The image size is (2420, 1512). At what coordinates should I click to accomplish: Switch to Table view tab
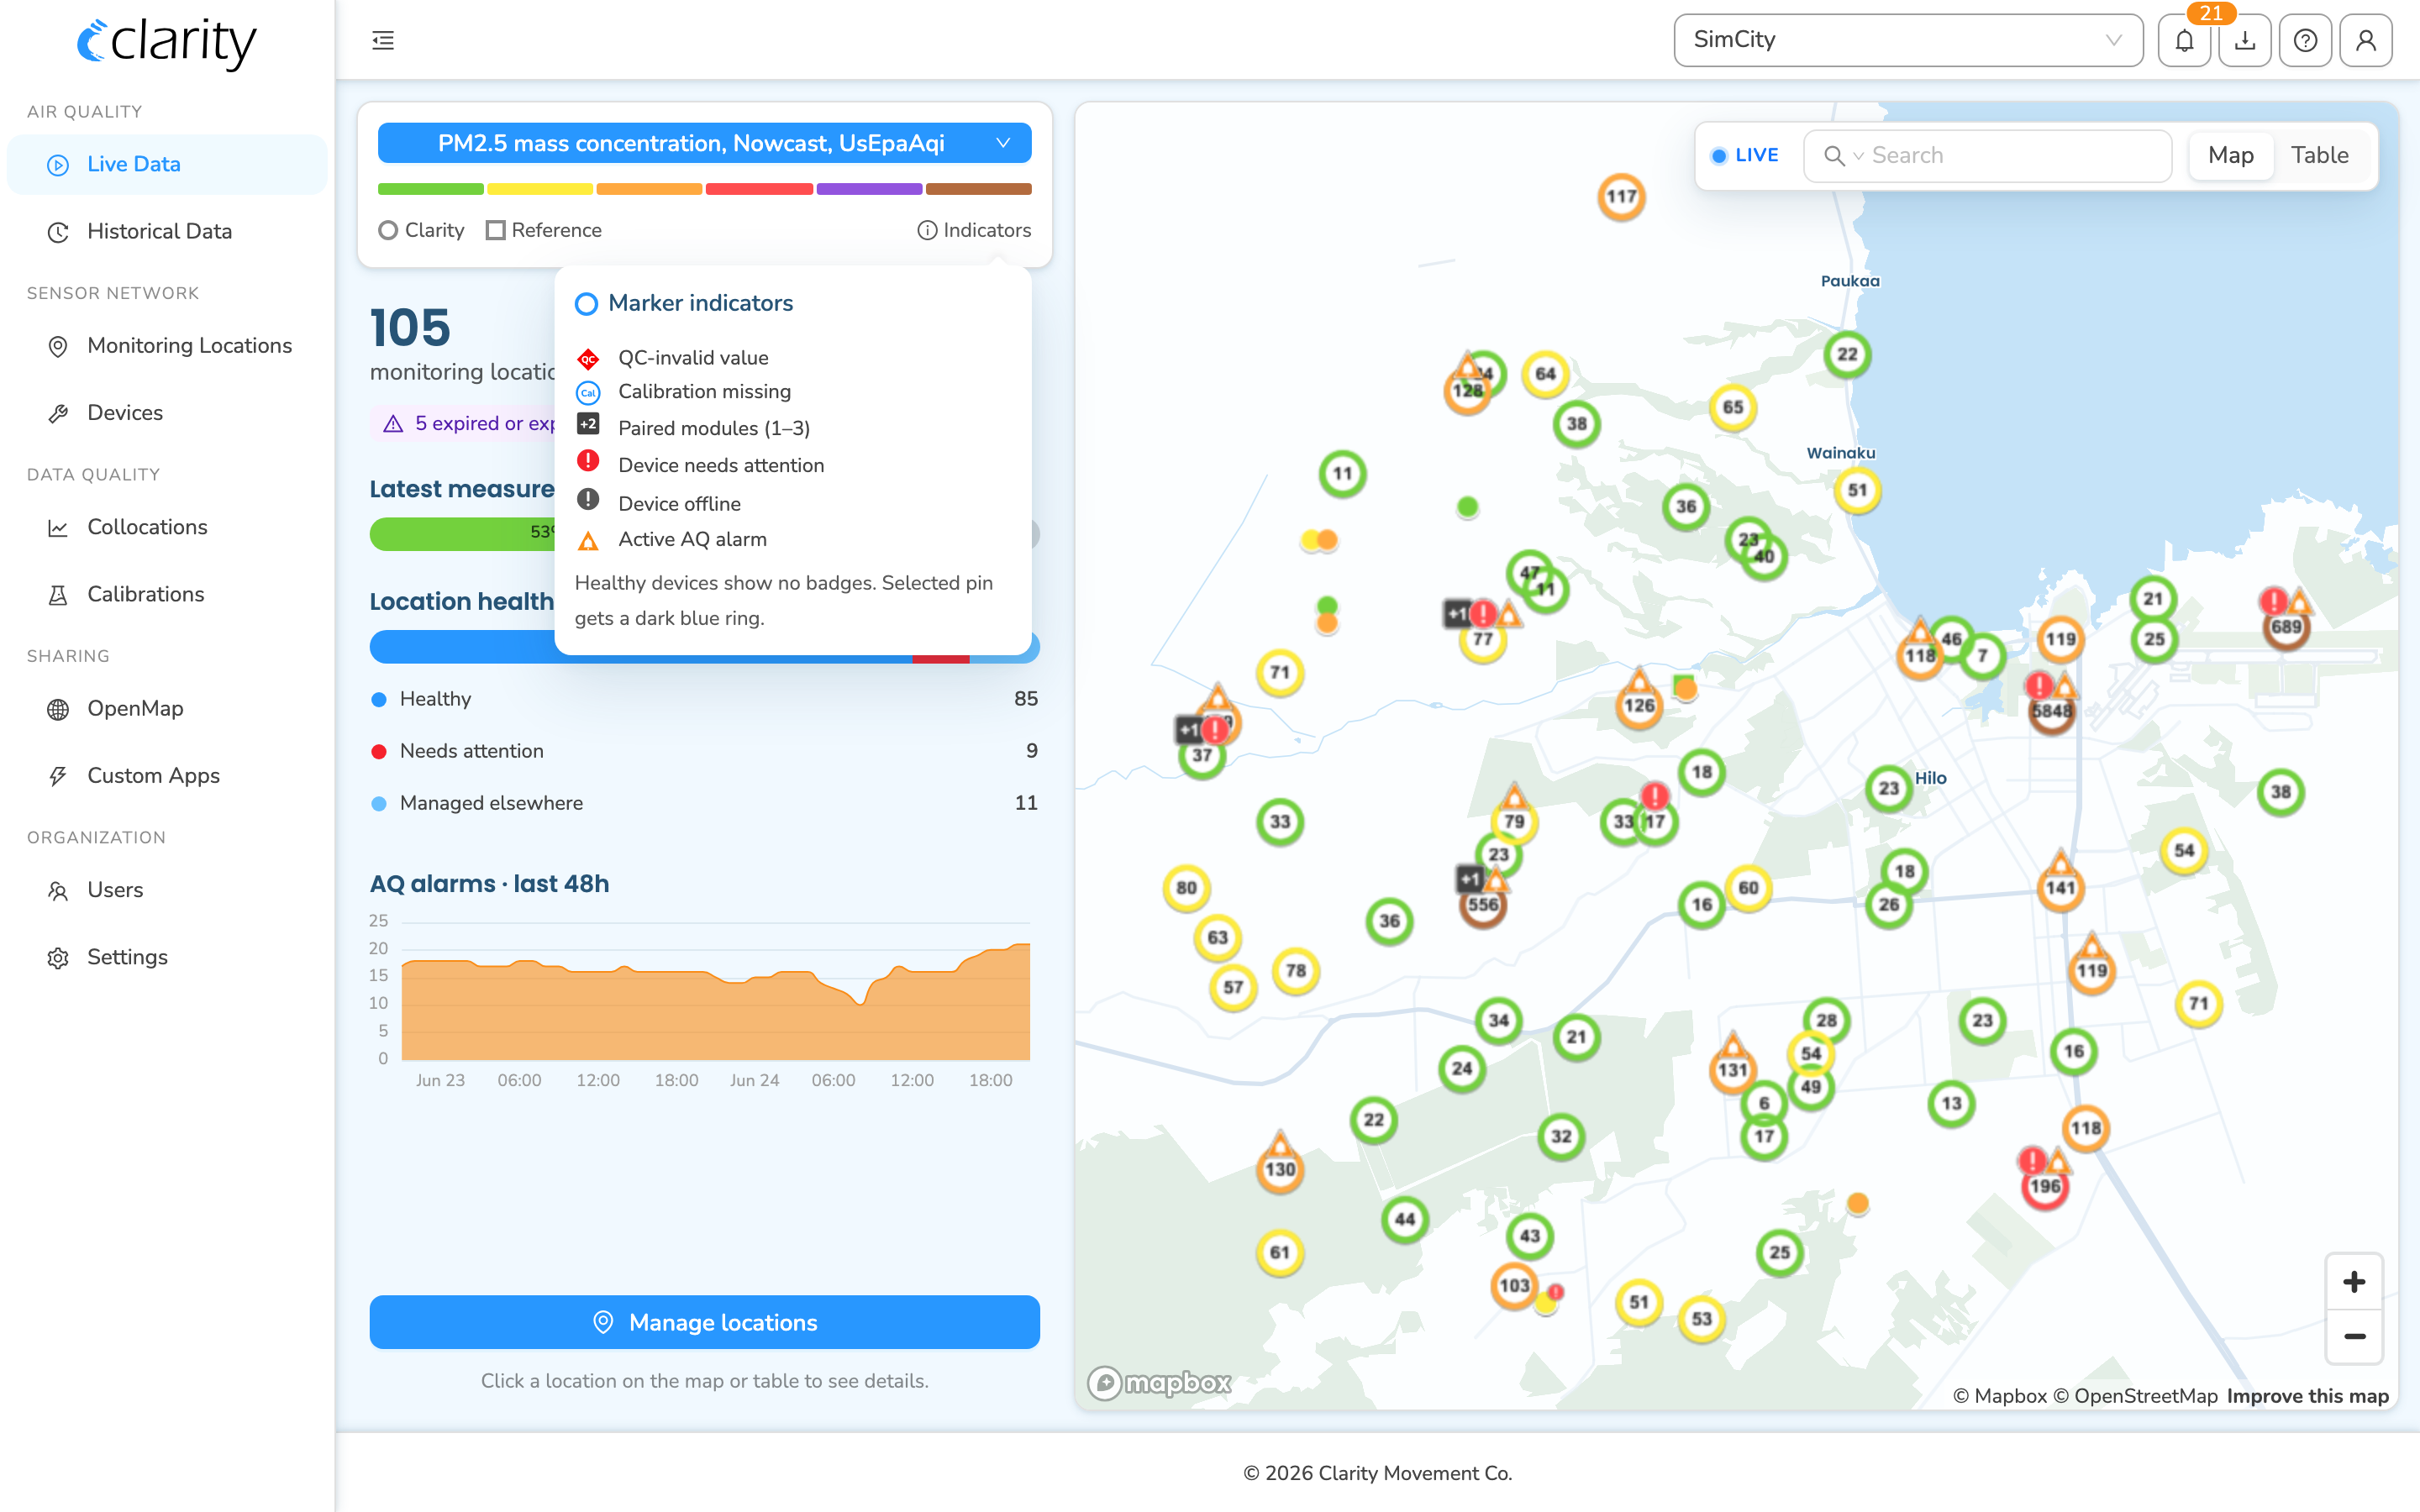(2319, 156)
